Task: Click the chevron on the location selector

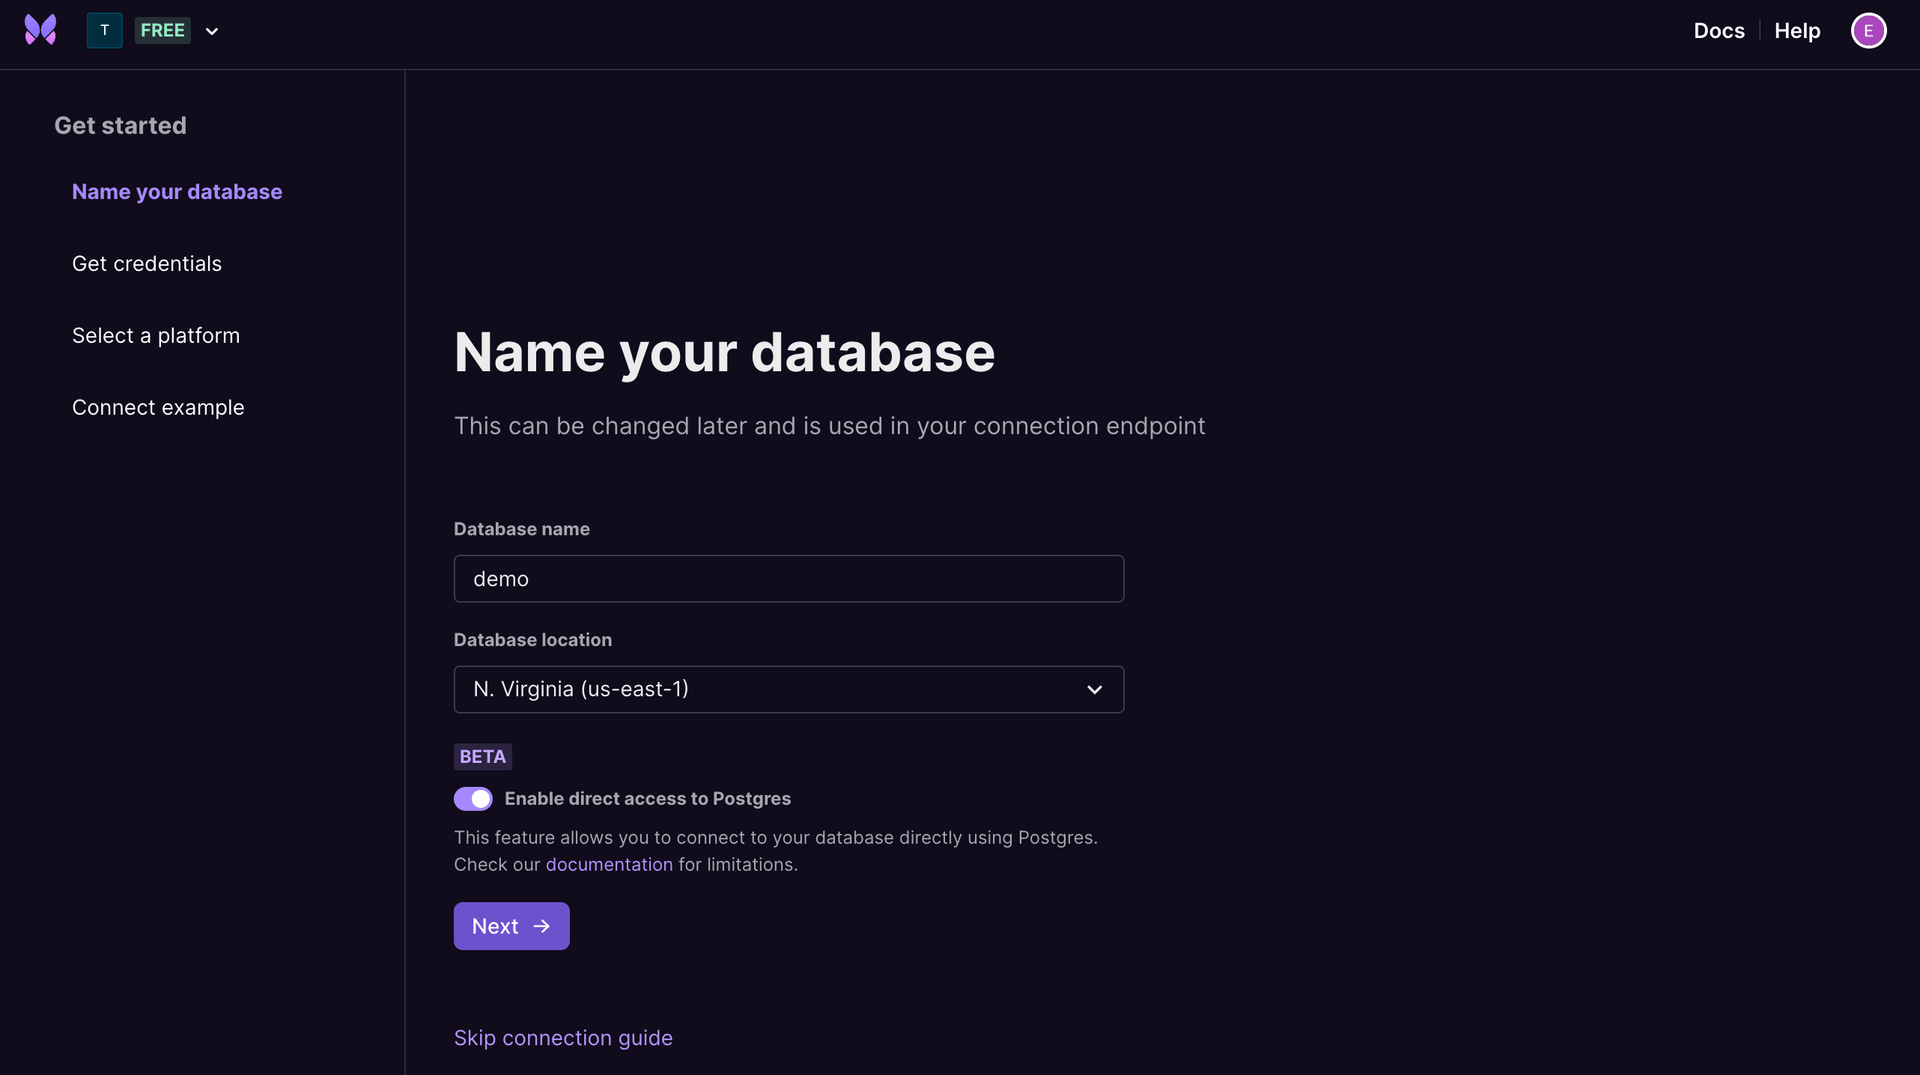Action: tap(1094, 689)
